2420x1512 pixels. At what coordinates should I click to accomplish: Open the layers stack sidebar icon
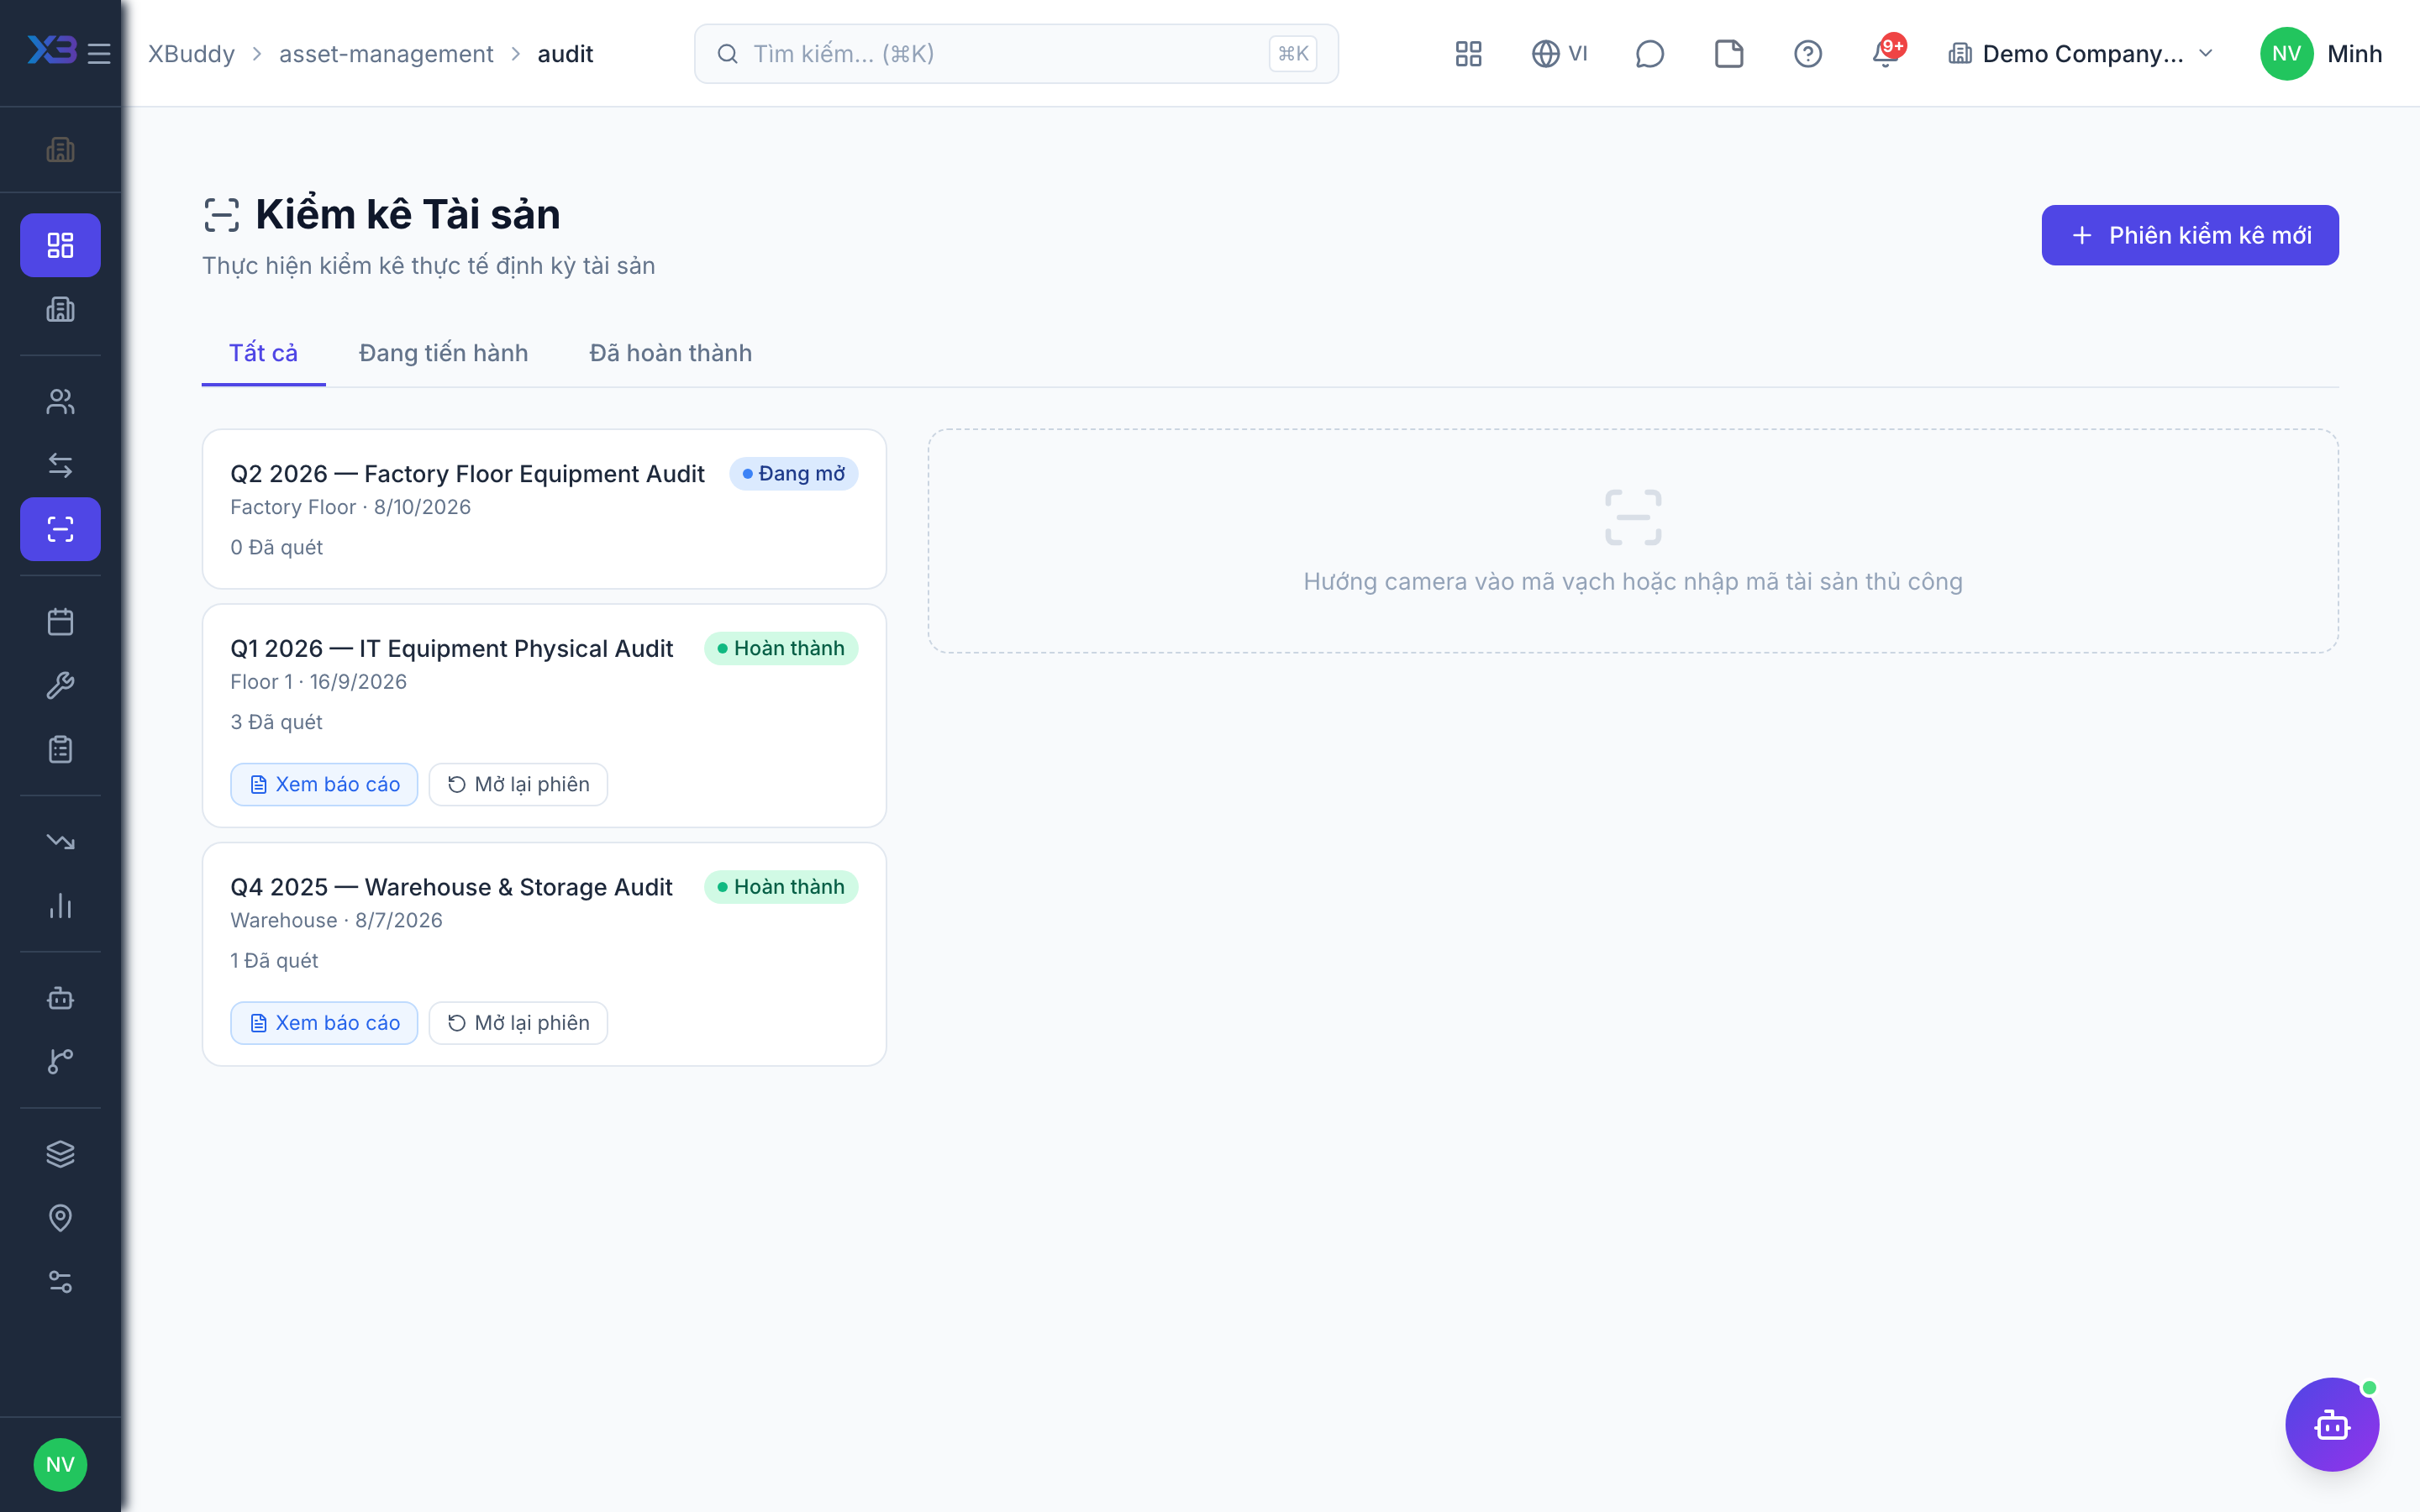pos(60,1154)
